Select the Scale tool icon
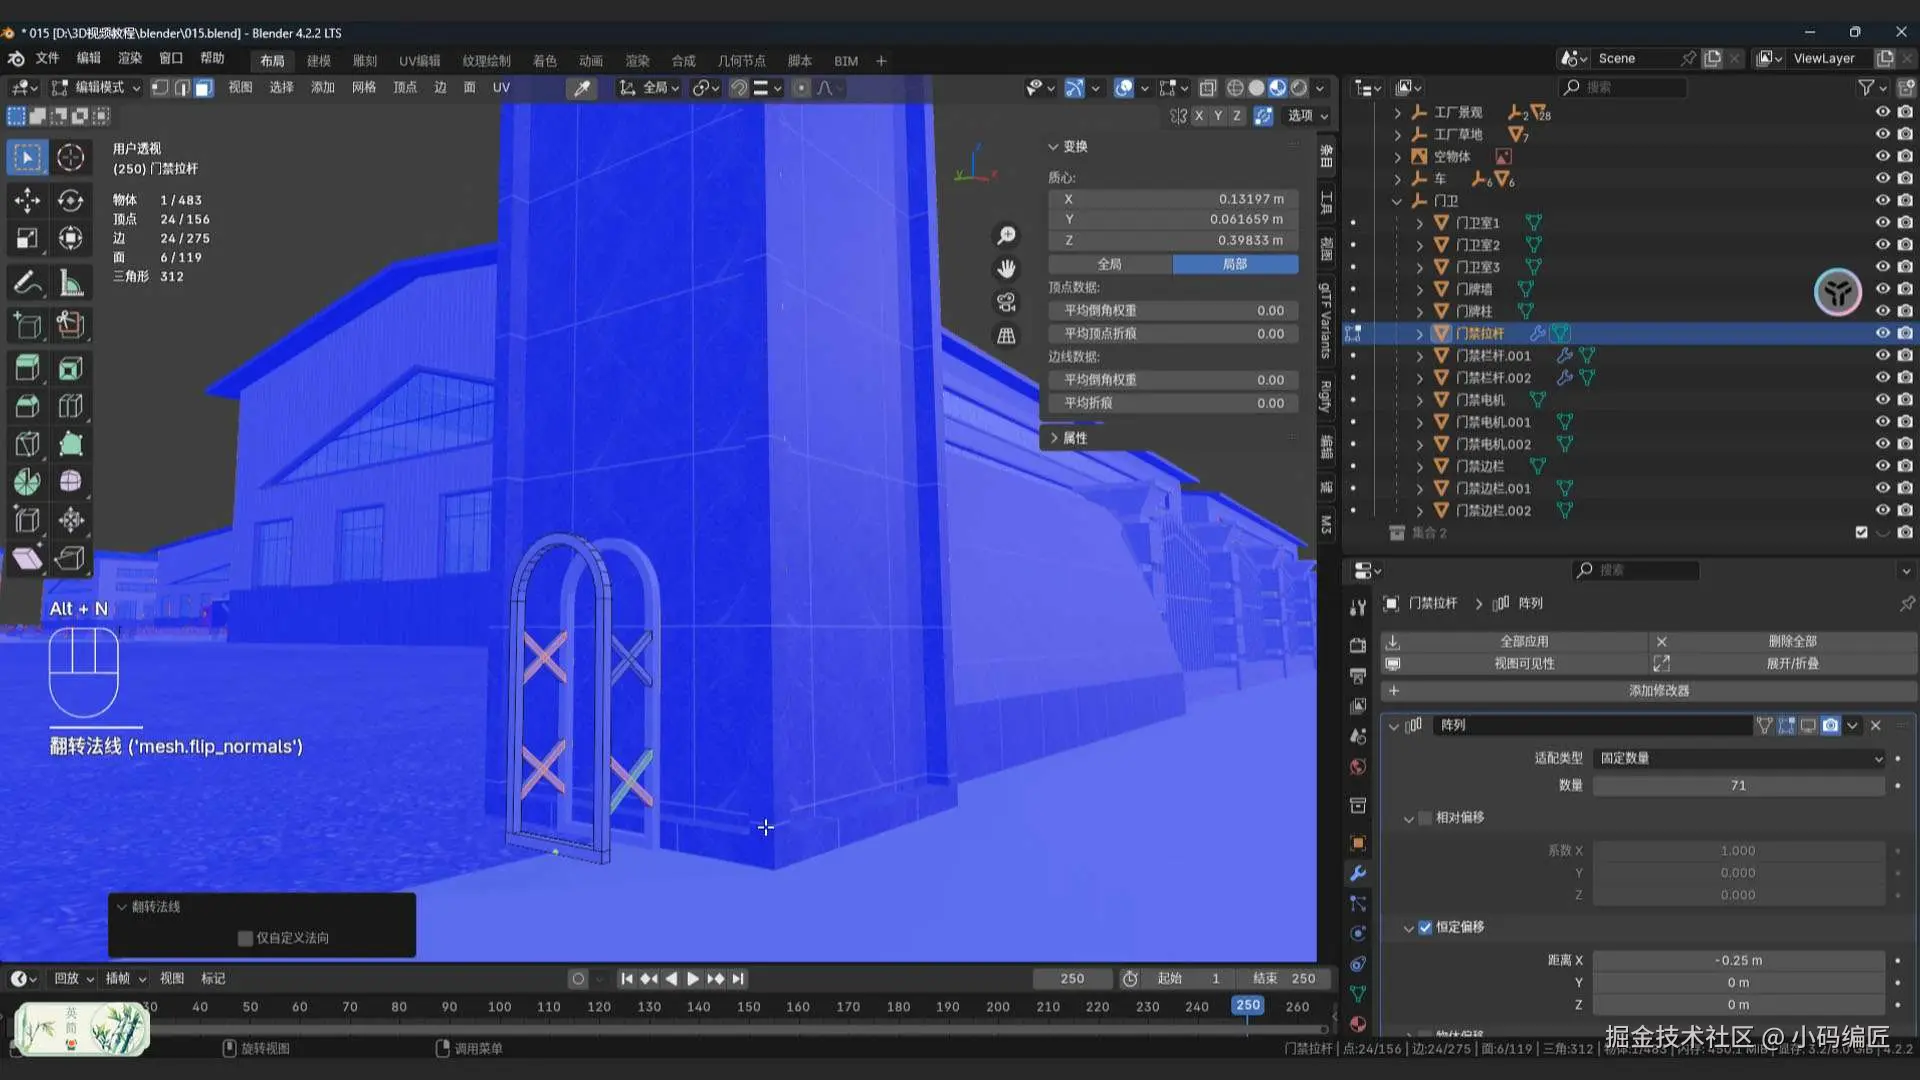 [27, 238]
